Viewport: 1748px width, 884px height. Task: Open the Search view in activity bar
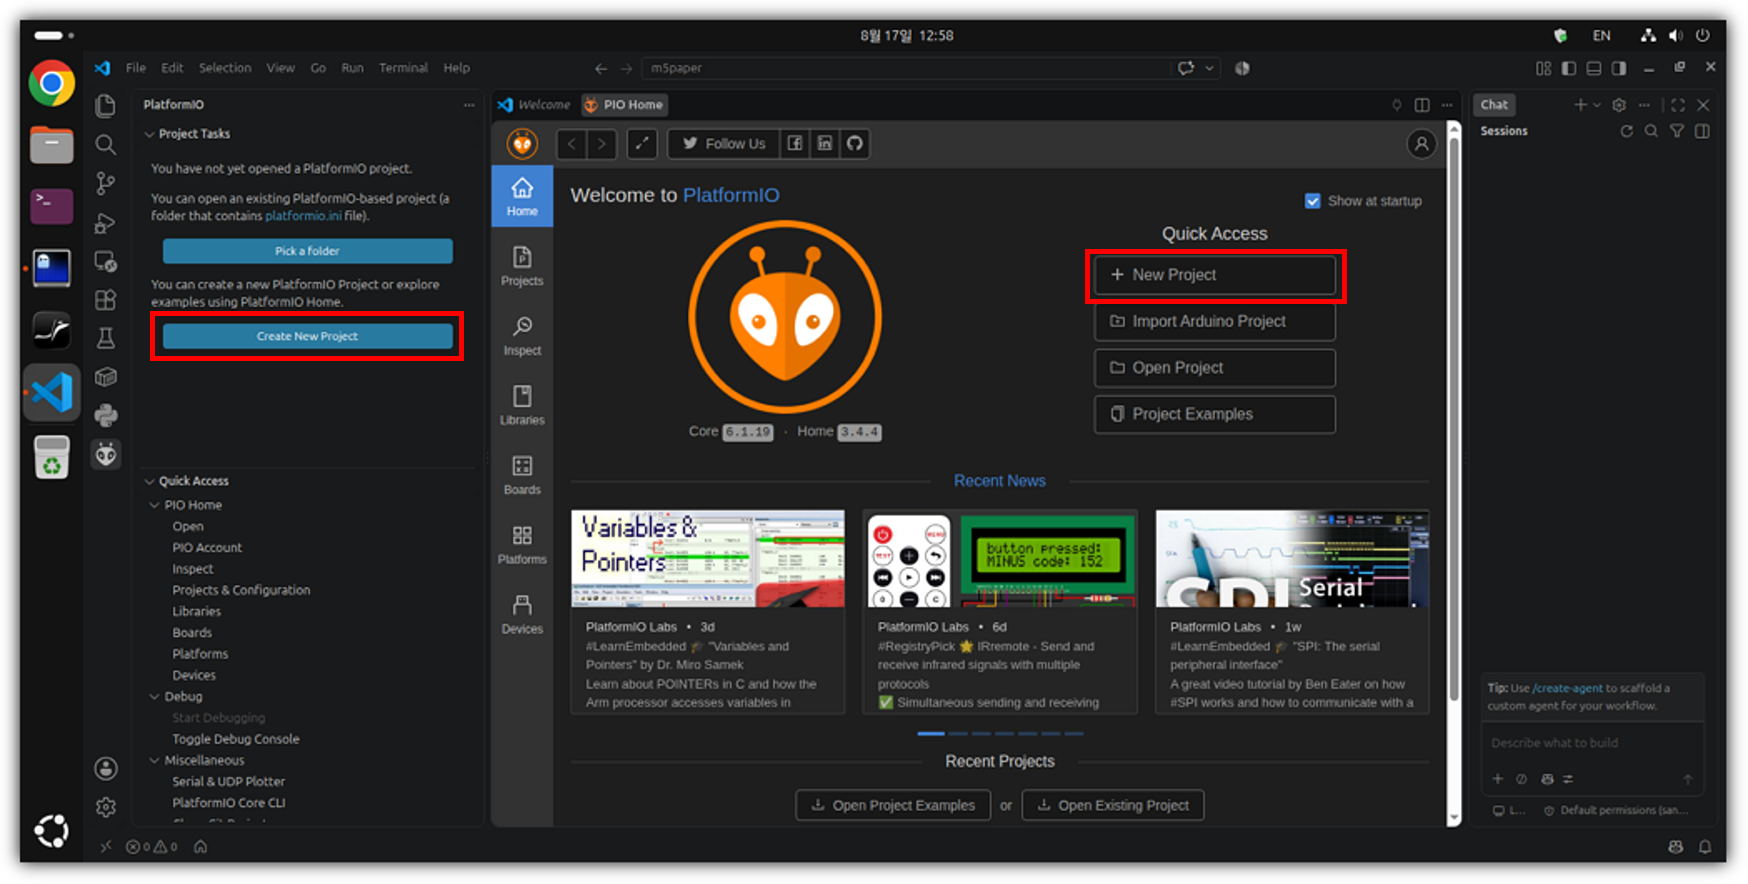pyautogui.click(x=105, y=145)
